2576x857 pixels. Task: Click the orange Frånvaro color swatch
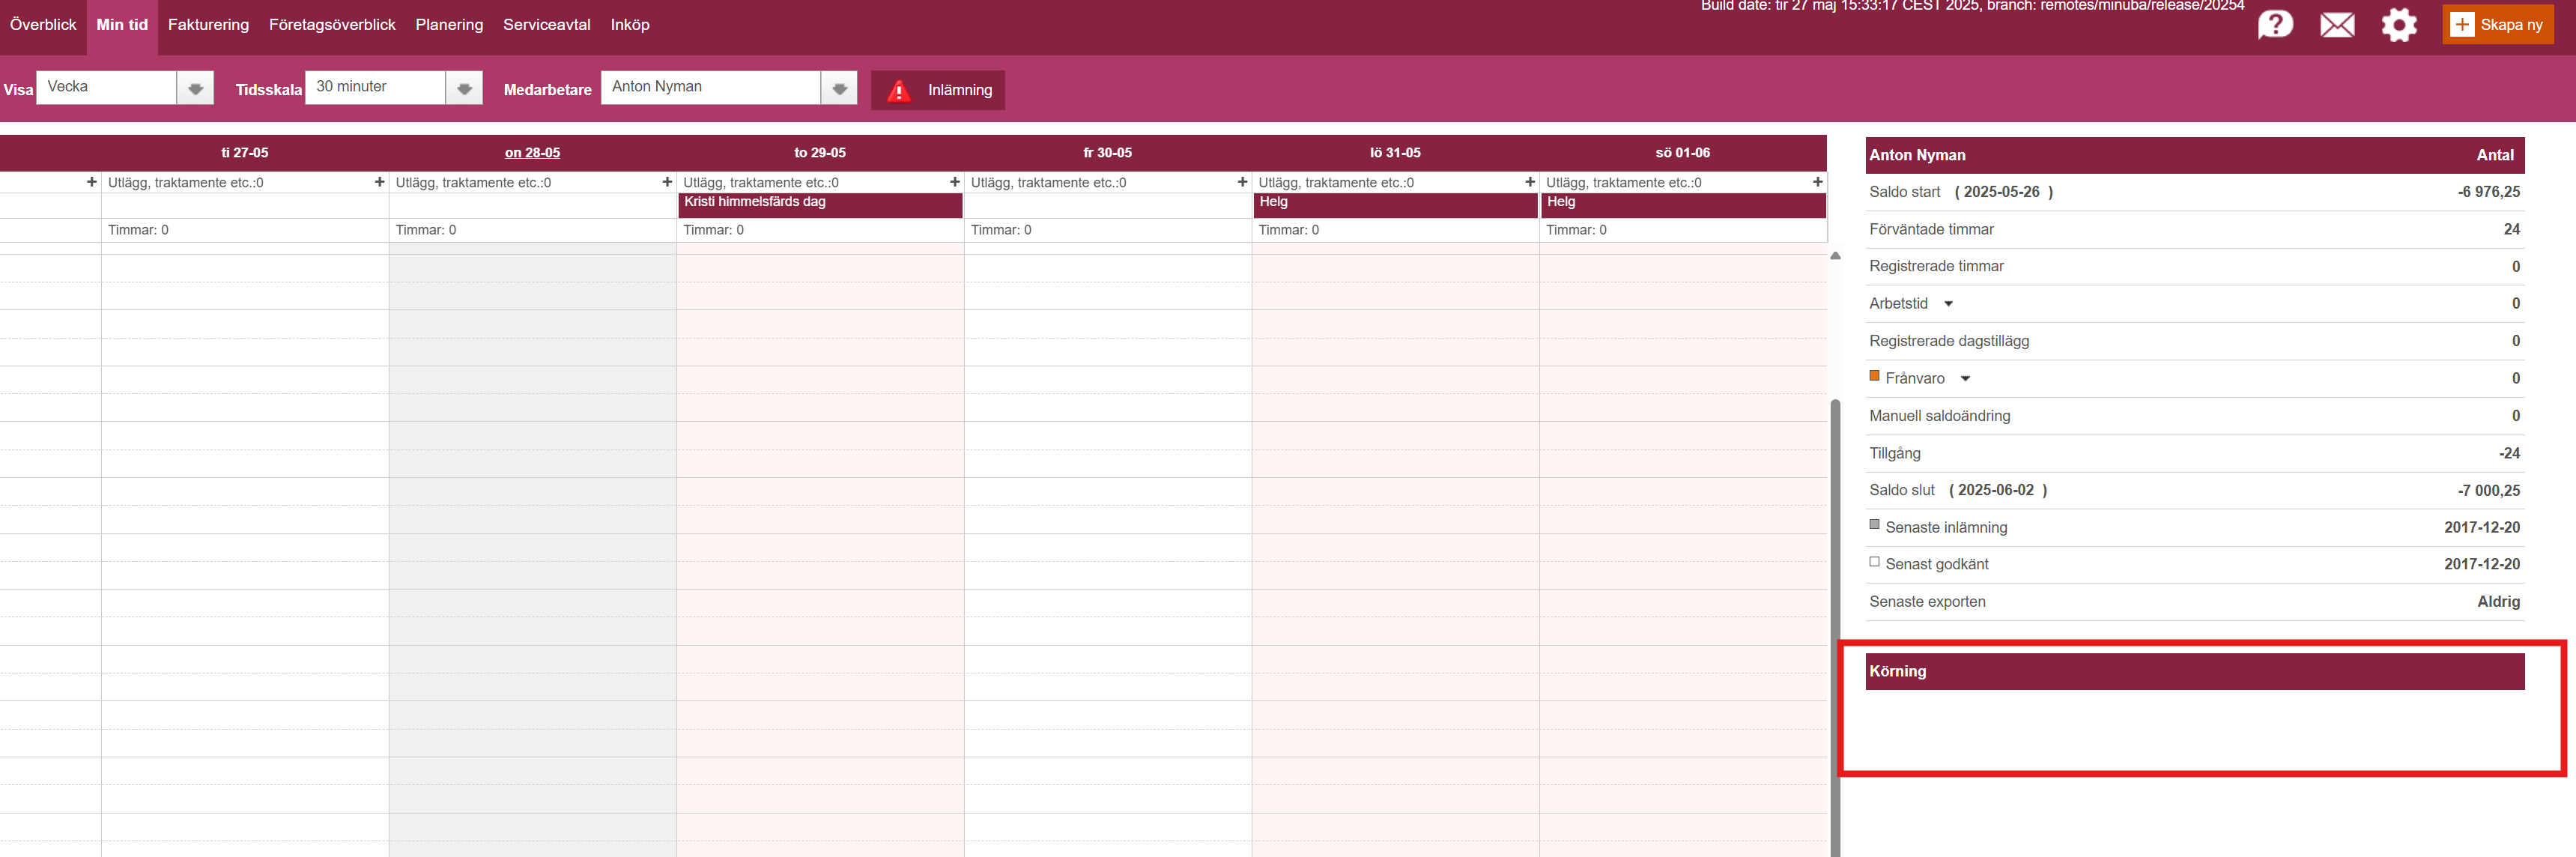1874,376
